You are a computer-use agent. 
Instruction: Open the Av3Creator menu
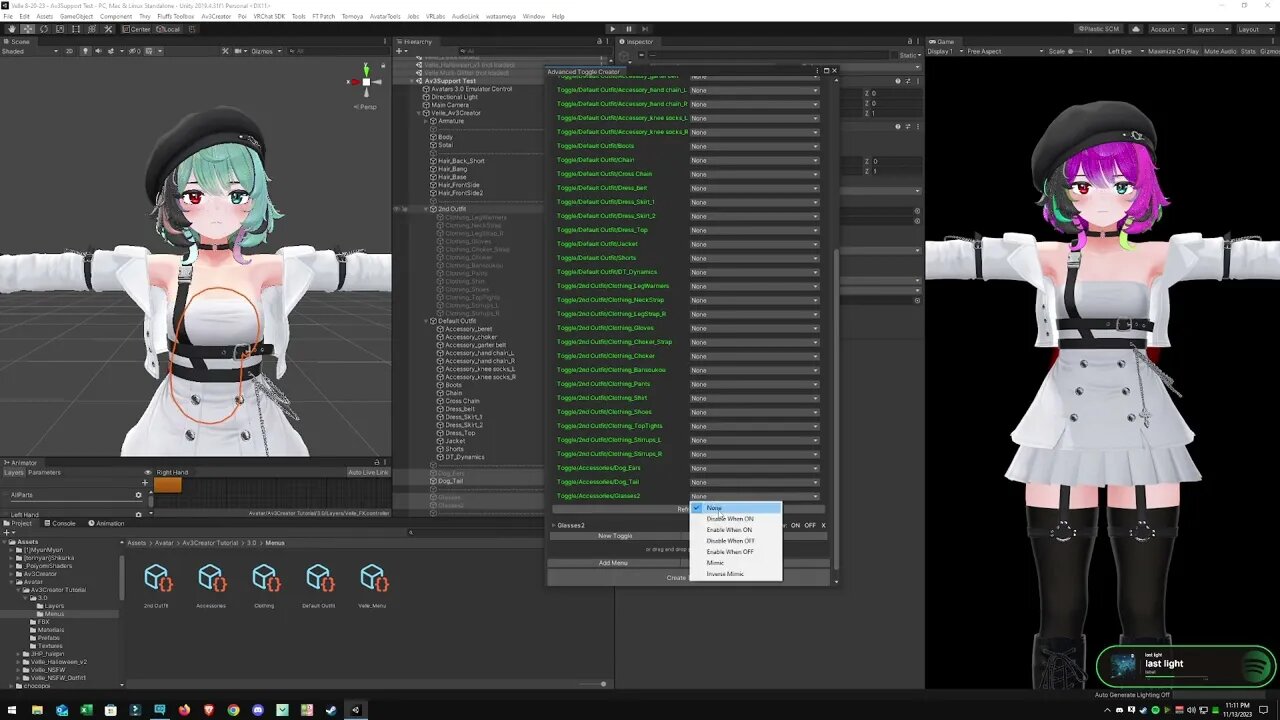pyautogui.click(x=216, y=16)
